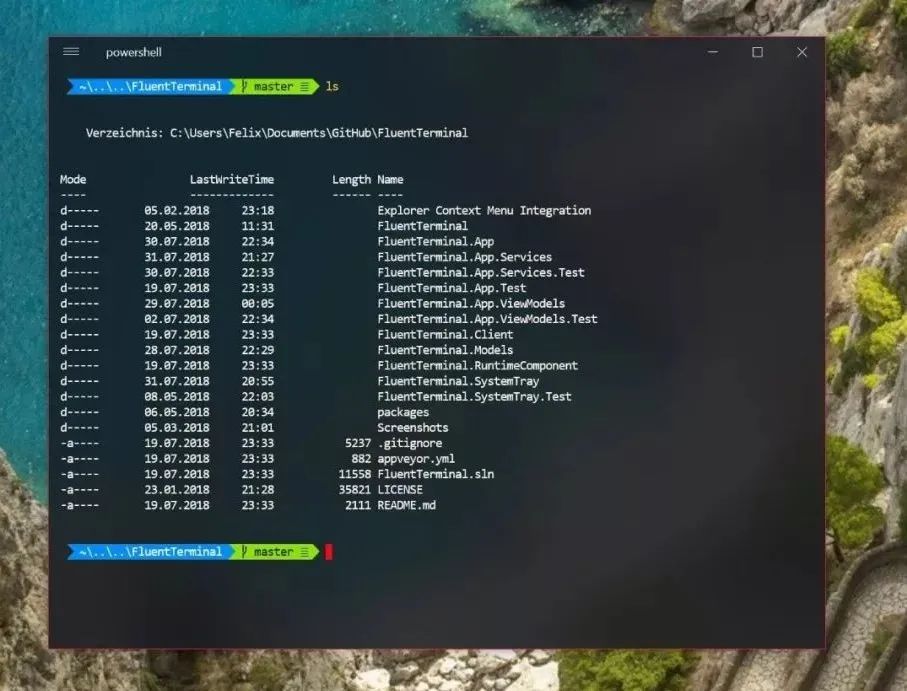Click the Verzeichnis path line

tap(276, 133)
